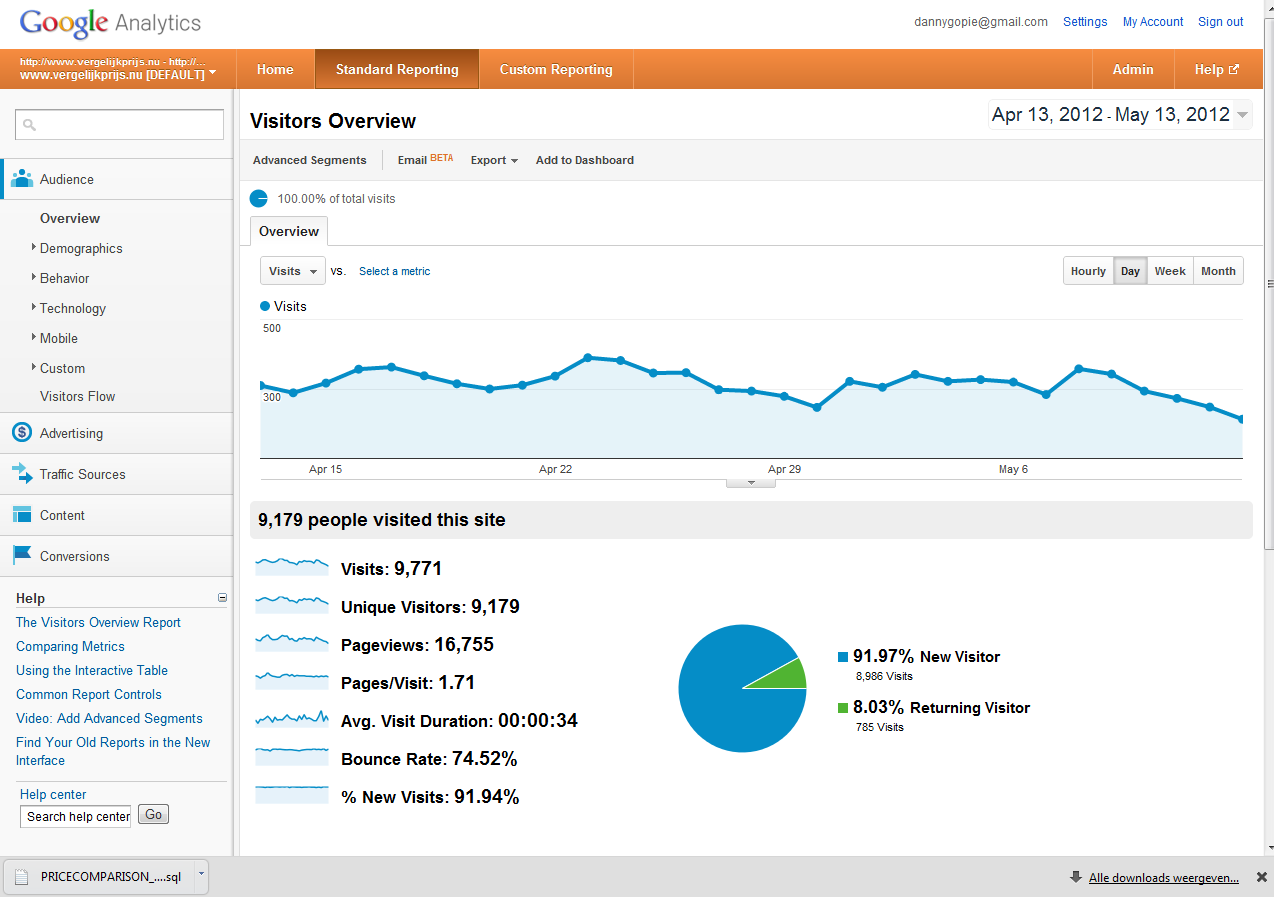Screen dimensions: 1274x897
Task: Click the Go button beside help search
Action: pos(153,814)
